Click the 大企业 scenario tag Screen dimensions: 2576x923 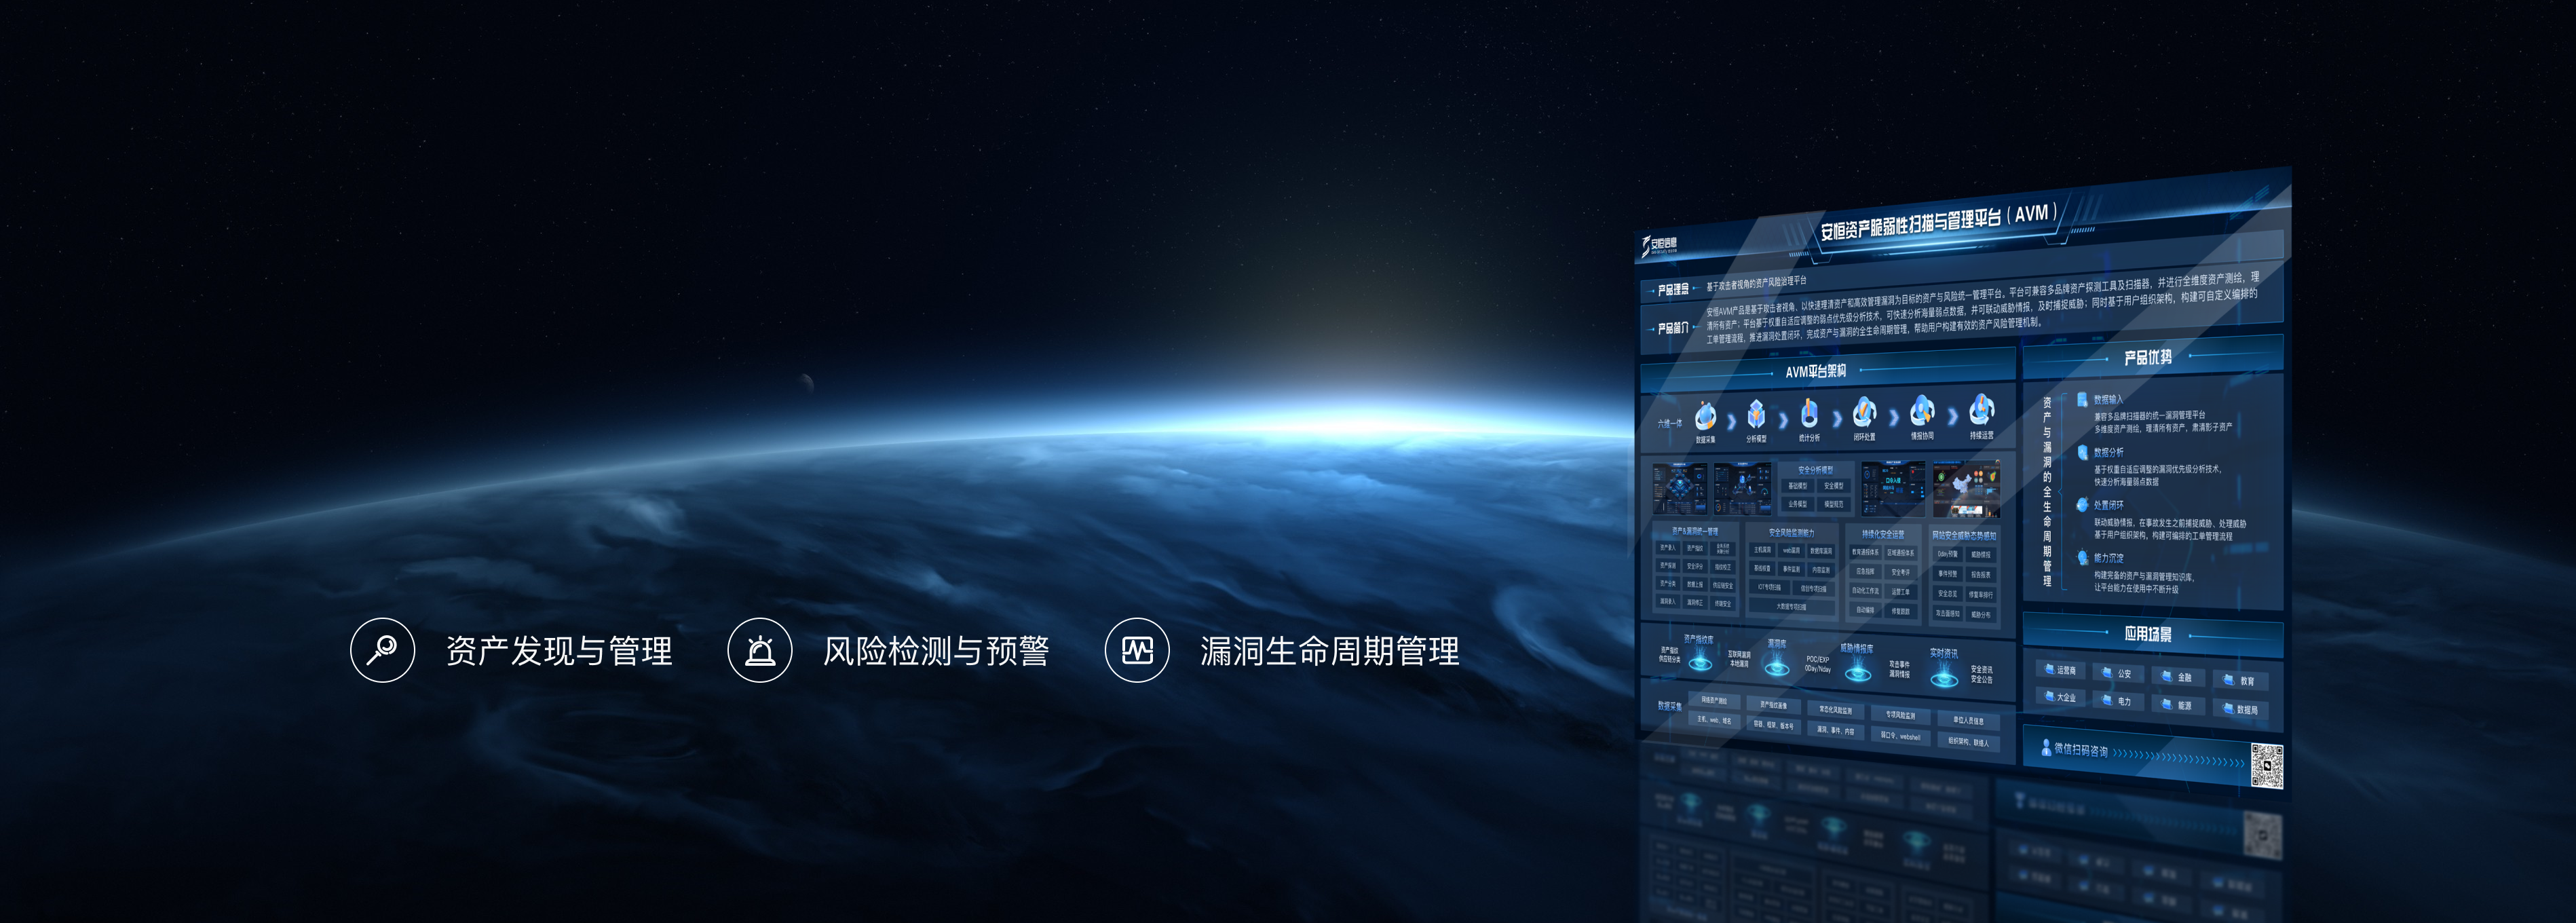pos(2060,697)
